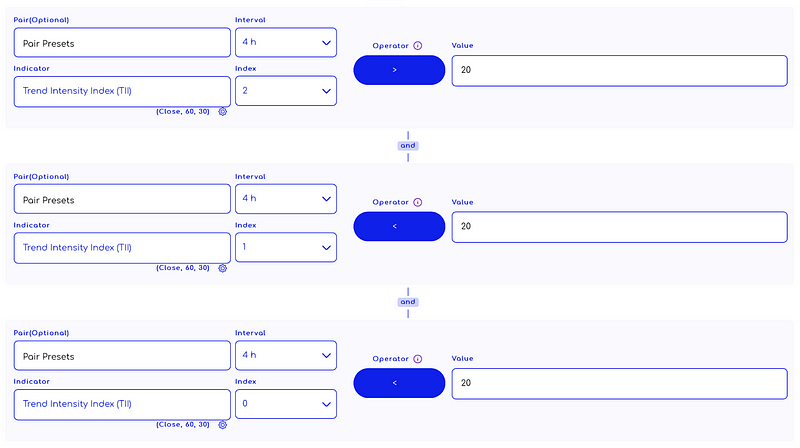The image size is (800, 448).
Task: Click Operator info icon in first condition
Action: coord(417,46)
